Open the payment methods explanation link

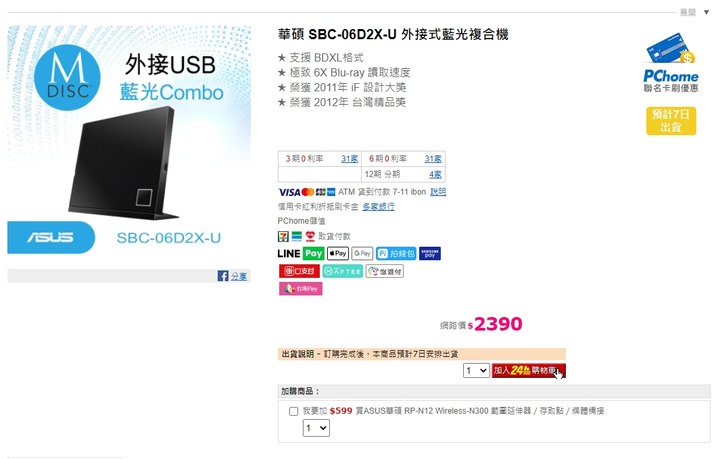point(438,192)
